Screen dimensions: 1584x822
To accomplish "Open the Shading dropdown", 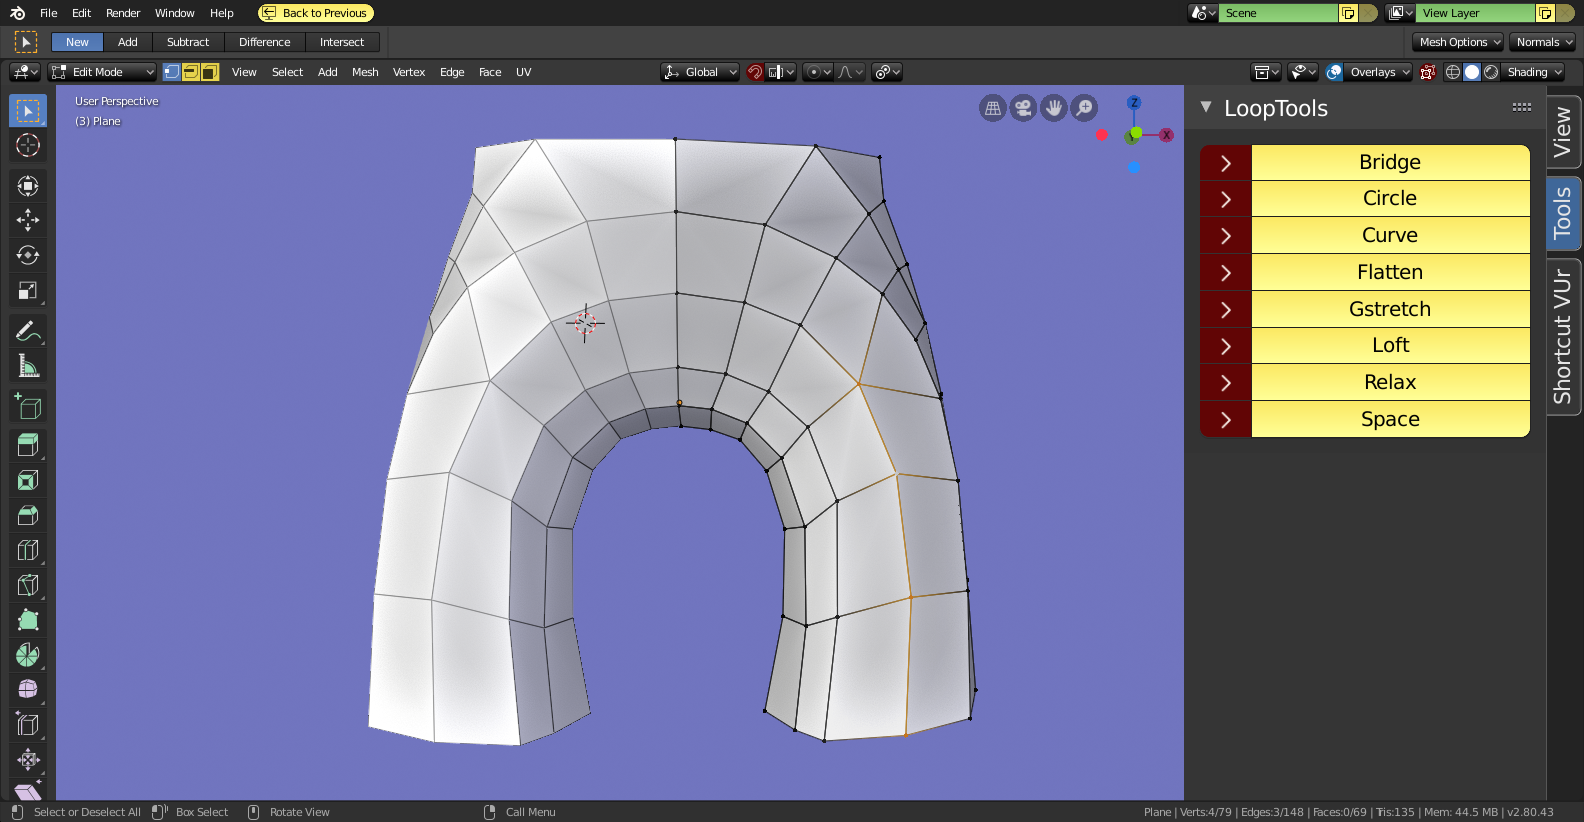I will pyautogui.click(x=1533, y=72).
